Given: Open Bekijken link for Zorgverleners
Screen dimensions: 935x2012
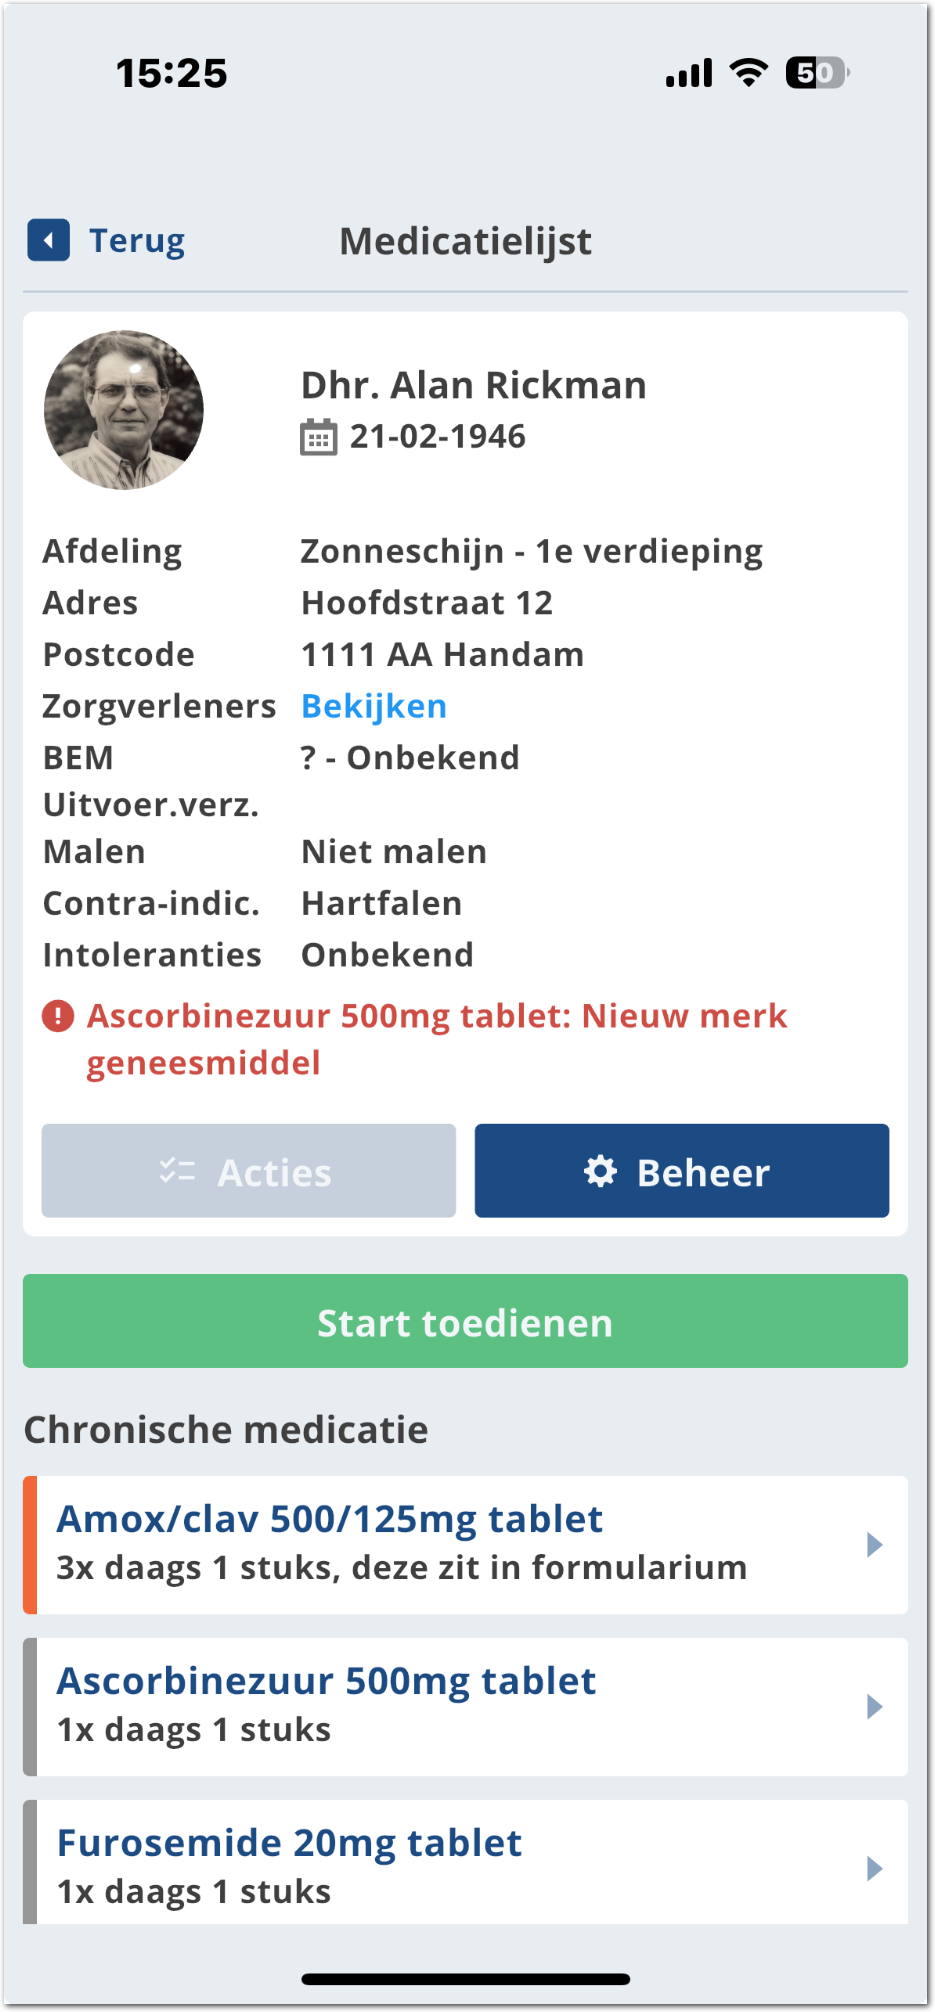Looking at the screenshot, I should [x=374, y=706].
